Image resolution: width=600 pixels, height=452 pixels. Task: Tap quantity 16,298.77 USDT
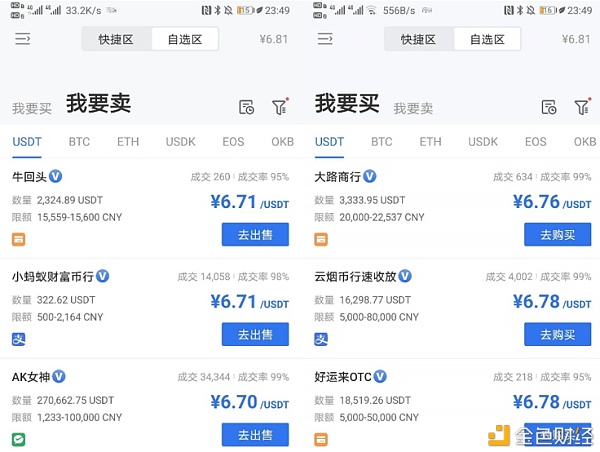(375, 300)
